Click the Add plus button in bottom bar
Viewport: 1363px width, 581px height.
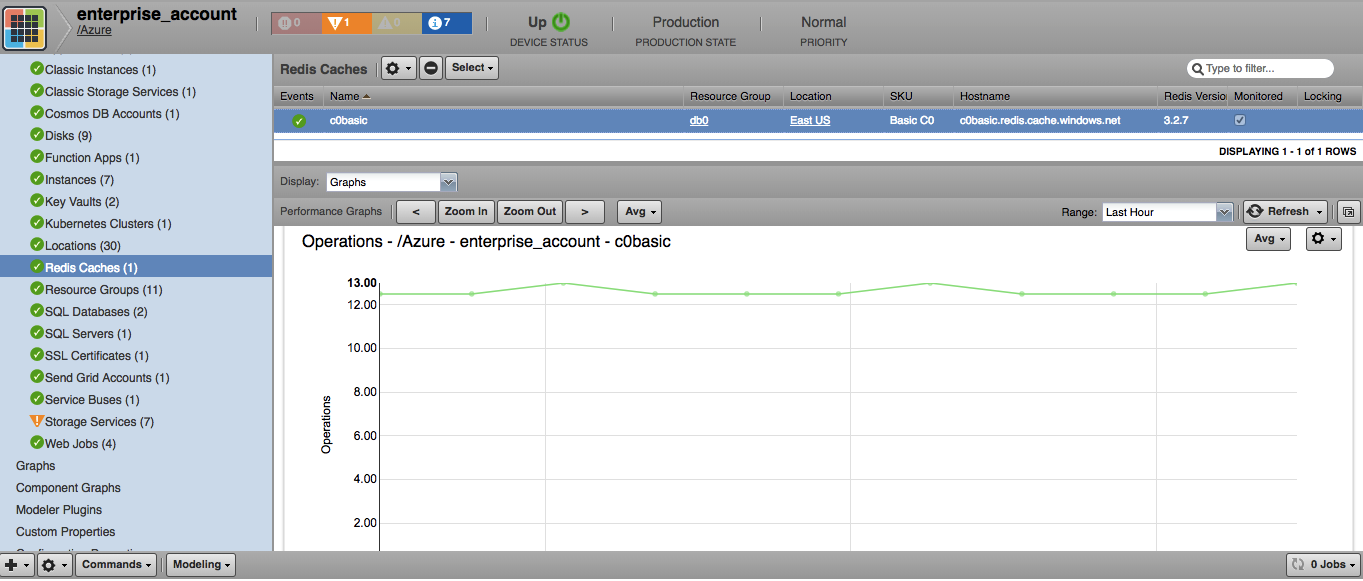click(x=17, y=565)
